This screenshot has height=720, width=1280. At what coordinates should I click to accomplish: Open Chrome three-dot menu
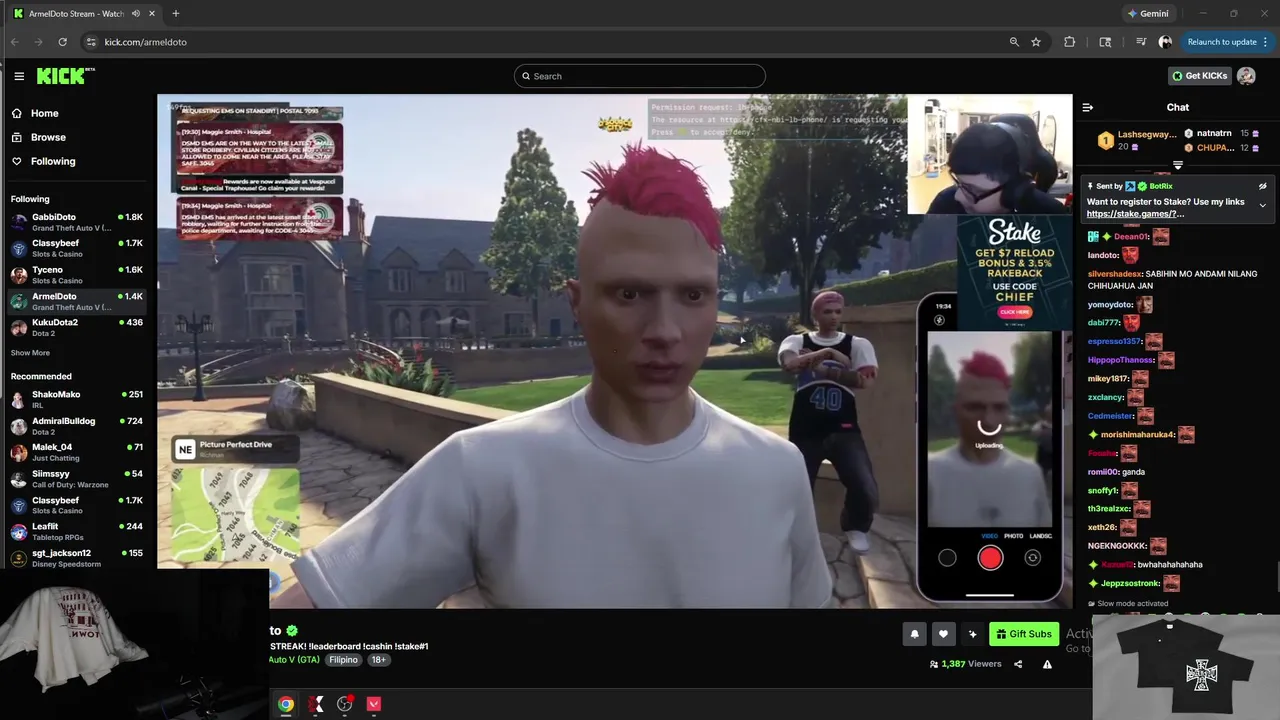pyautogui.click(x=1266, y=42)
